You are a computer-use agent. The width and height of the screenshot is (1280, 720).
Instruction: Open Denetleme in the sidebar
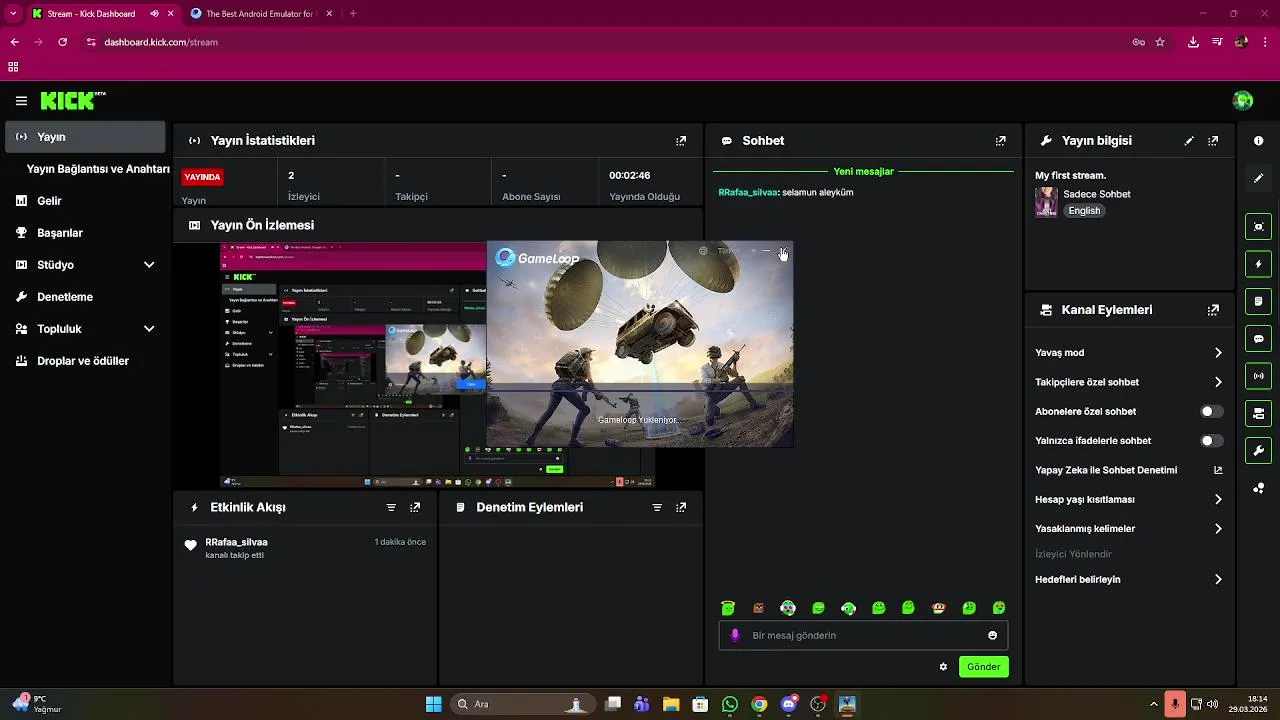tap(85, 297)
